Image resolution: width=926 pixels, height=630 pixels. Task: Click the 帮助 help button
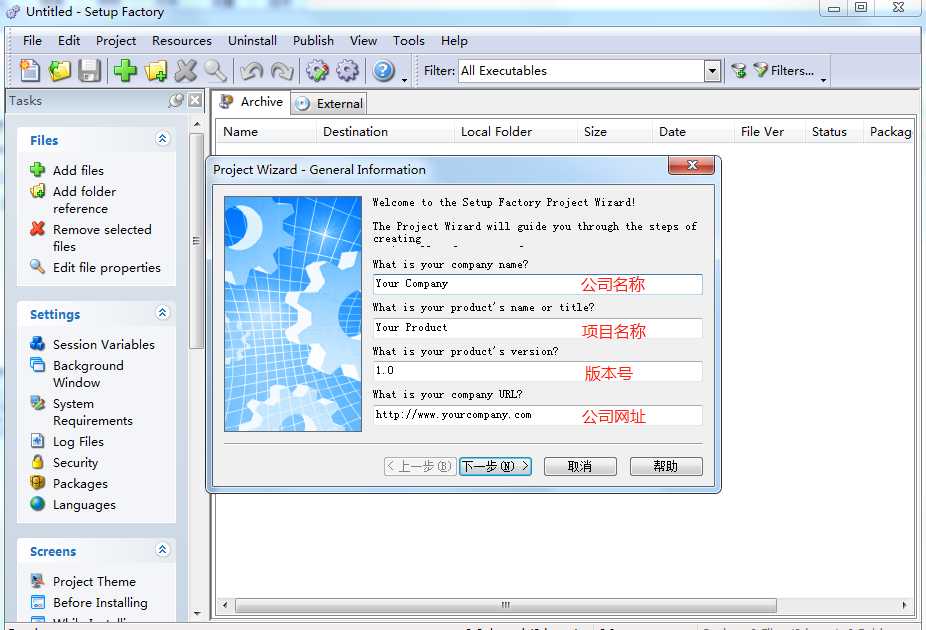point(666,466)
